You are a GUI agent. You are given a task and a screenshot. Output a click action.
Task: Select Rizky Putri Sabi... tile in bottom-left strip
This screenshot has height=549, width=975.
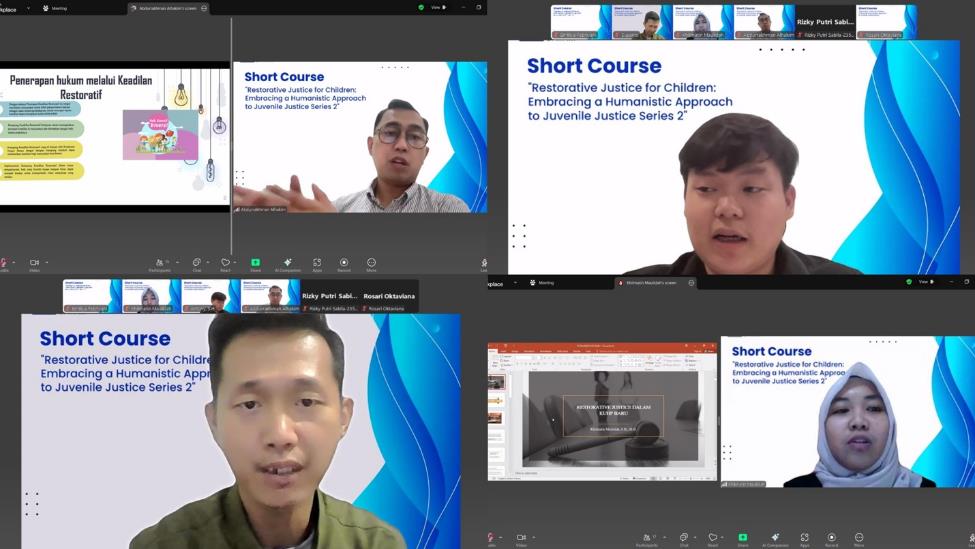(x=330, y=296)
